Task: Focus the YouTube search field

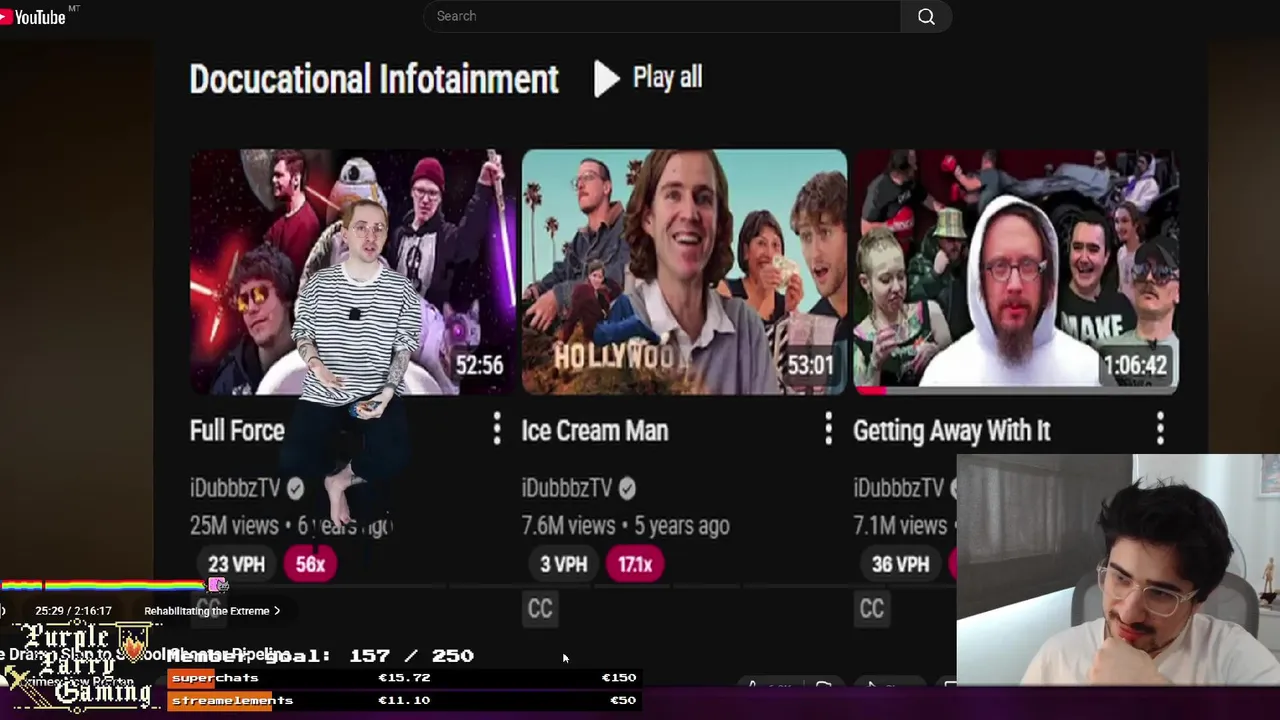Action: point(662,16)
